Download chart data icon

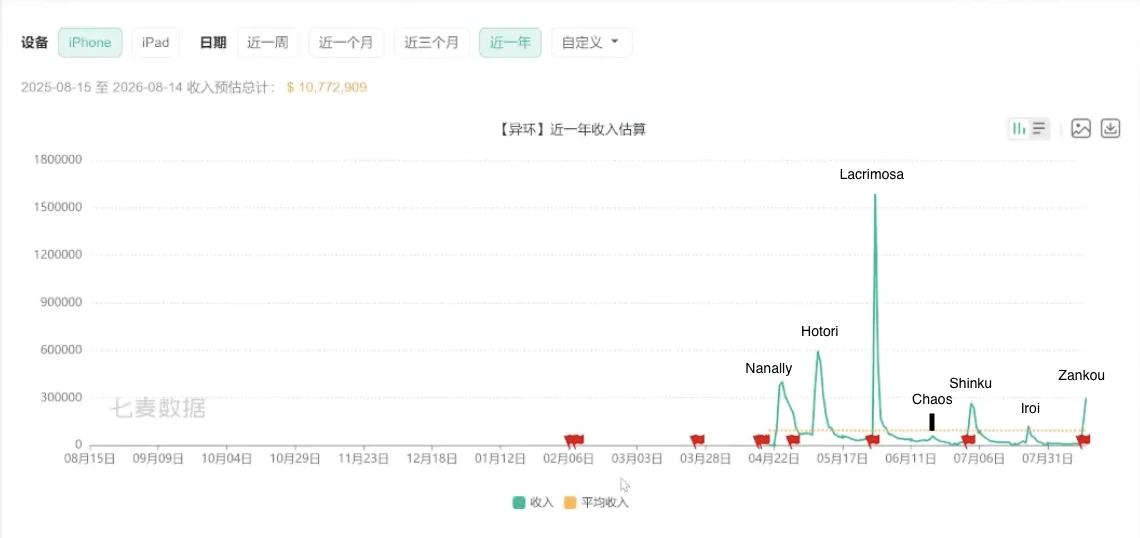pyautogui.click(x=1110, y=129)
